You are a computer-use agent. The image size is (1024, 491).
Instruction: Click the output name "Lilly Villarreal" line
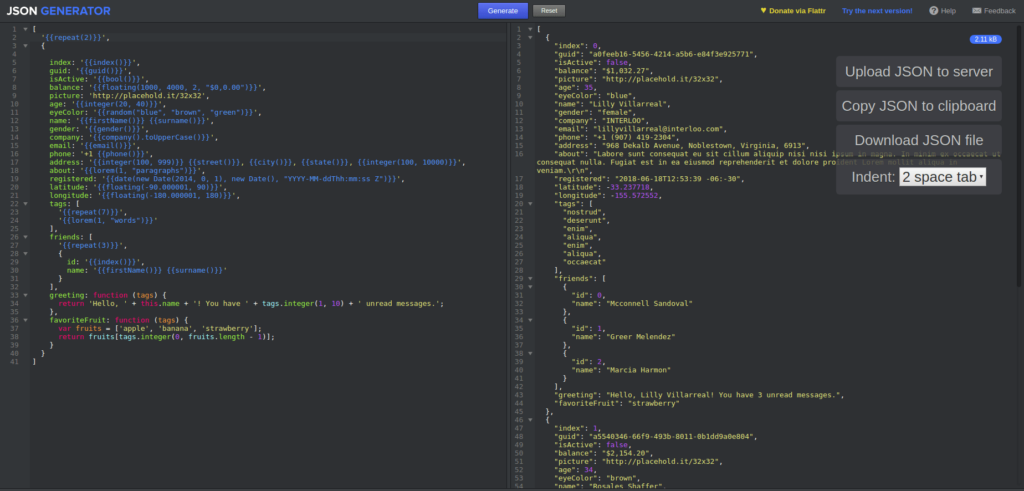tap(613, 104)
